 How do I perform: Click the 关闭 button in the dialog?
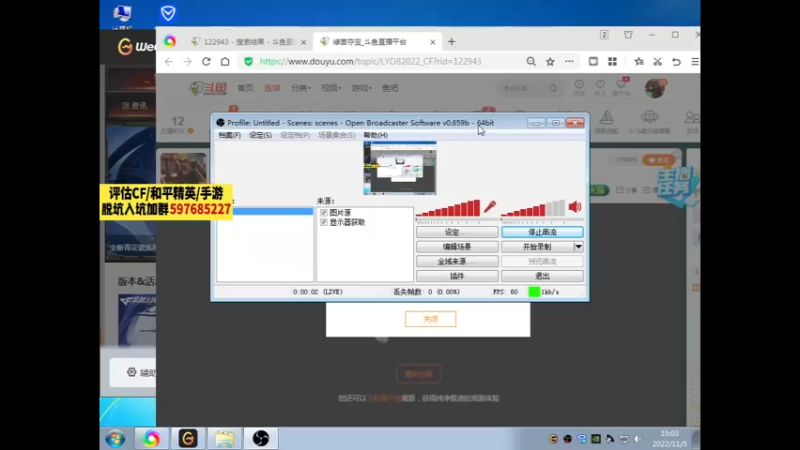(x=431, y=319)
